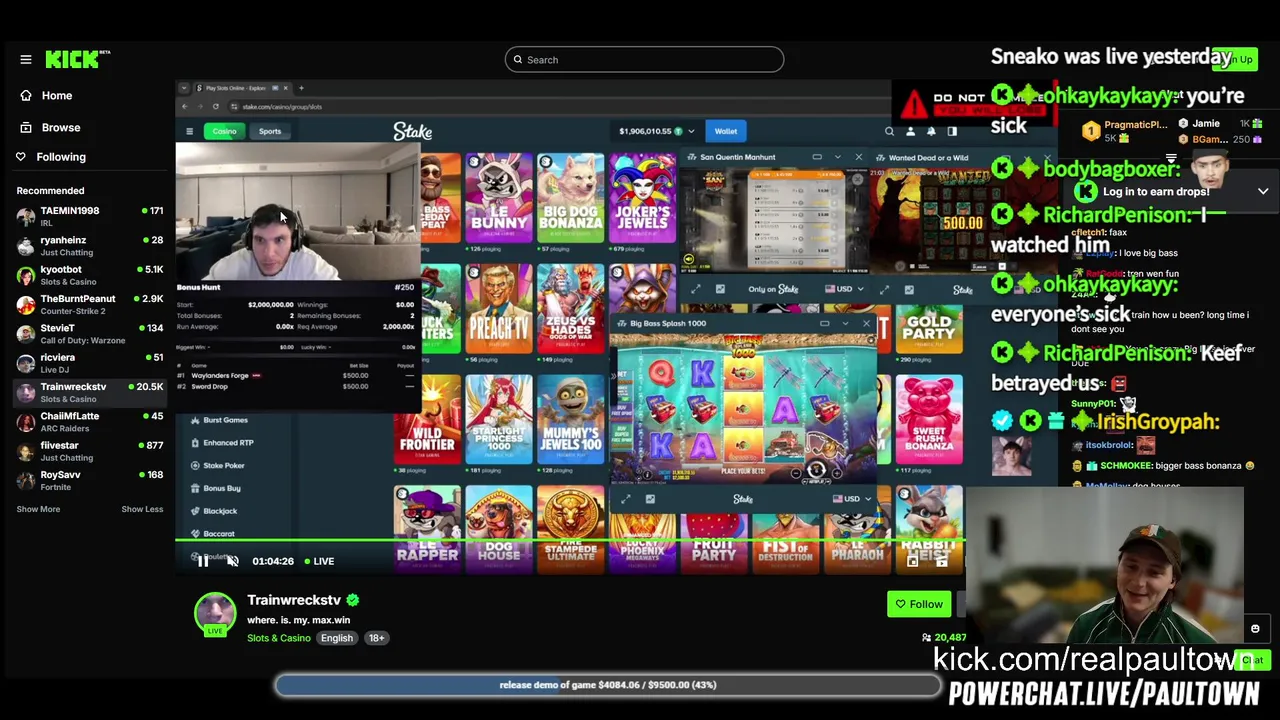
Task: Open the chat emoji picker
Action: tap(1255, 629)
